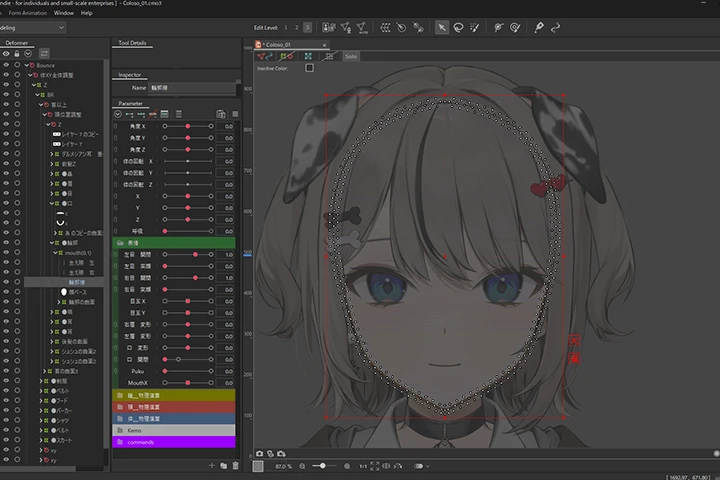Click the random pose icon in Parameter toolbar
The image size is (720, 480).
point(220,114)
